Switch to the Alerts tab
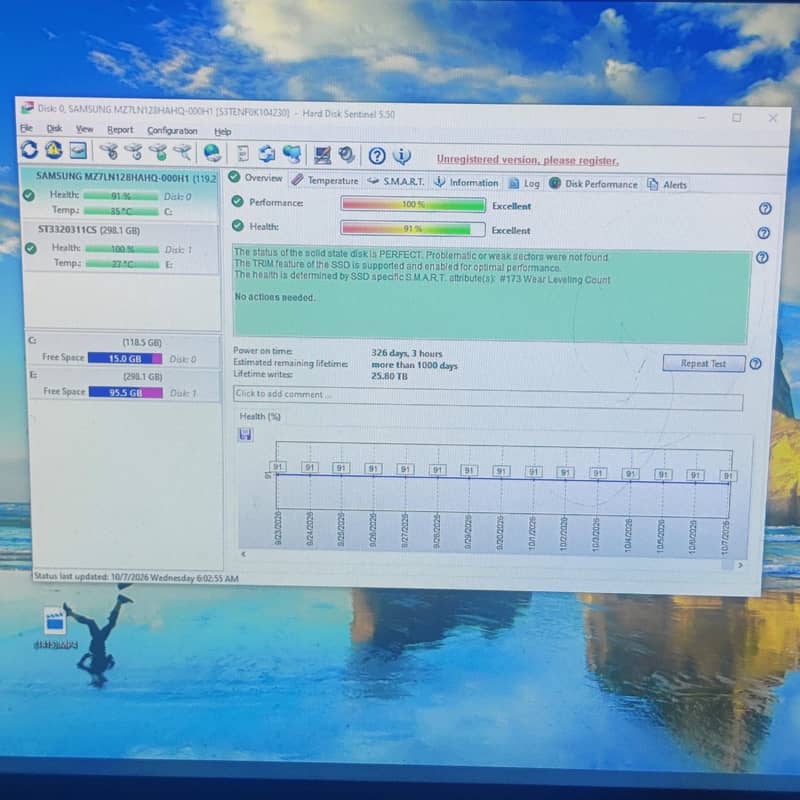800x800 pixels. (667, 185)
